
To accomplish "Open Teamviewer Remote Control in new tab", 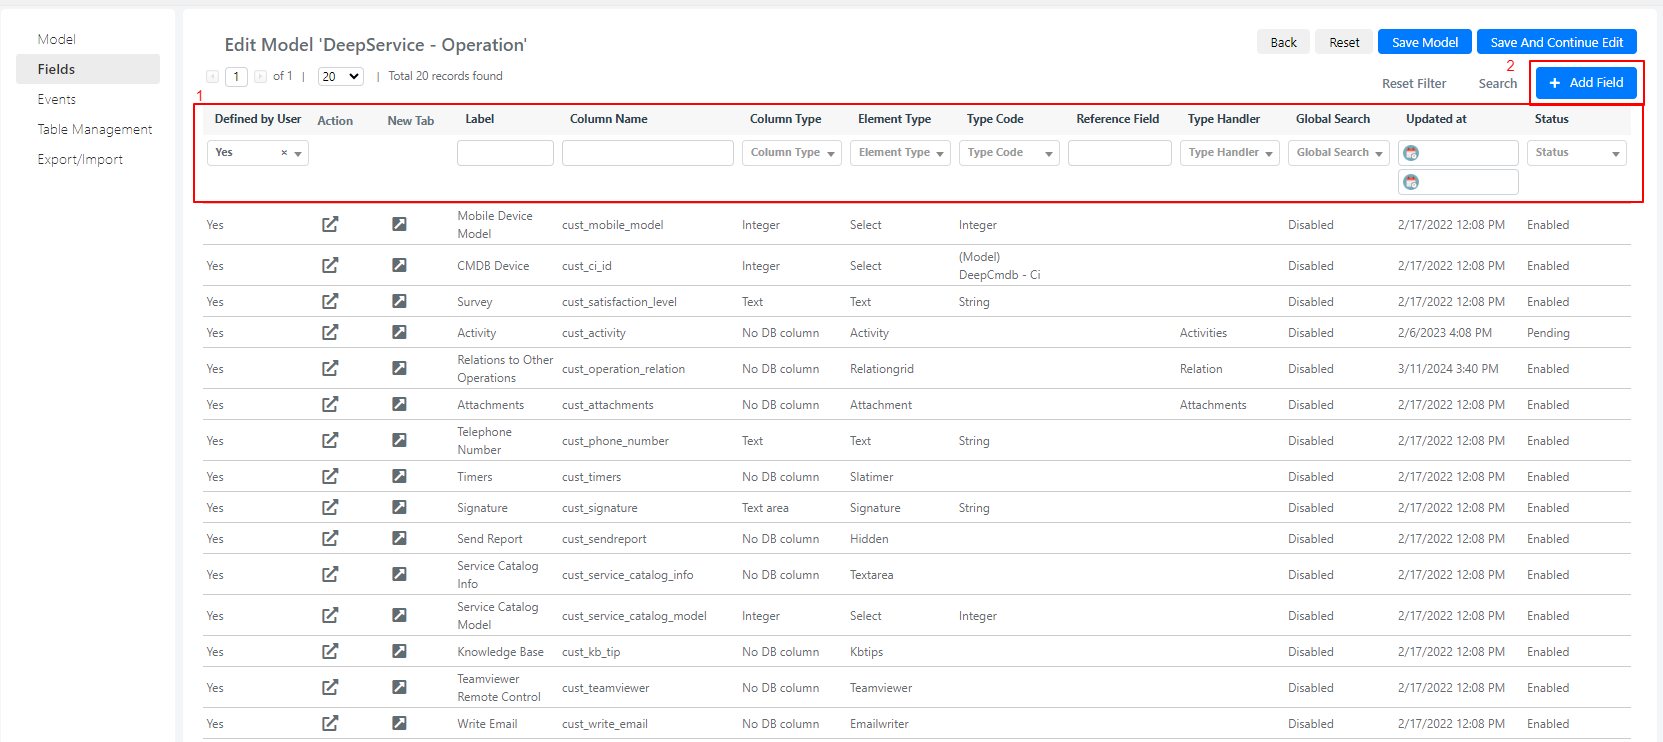I will click(x=399, y=687).
